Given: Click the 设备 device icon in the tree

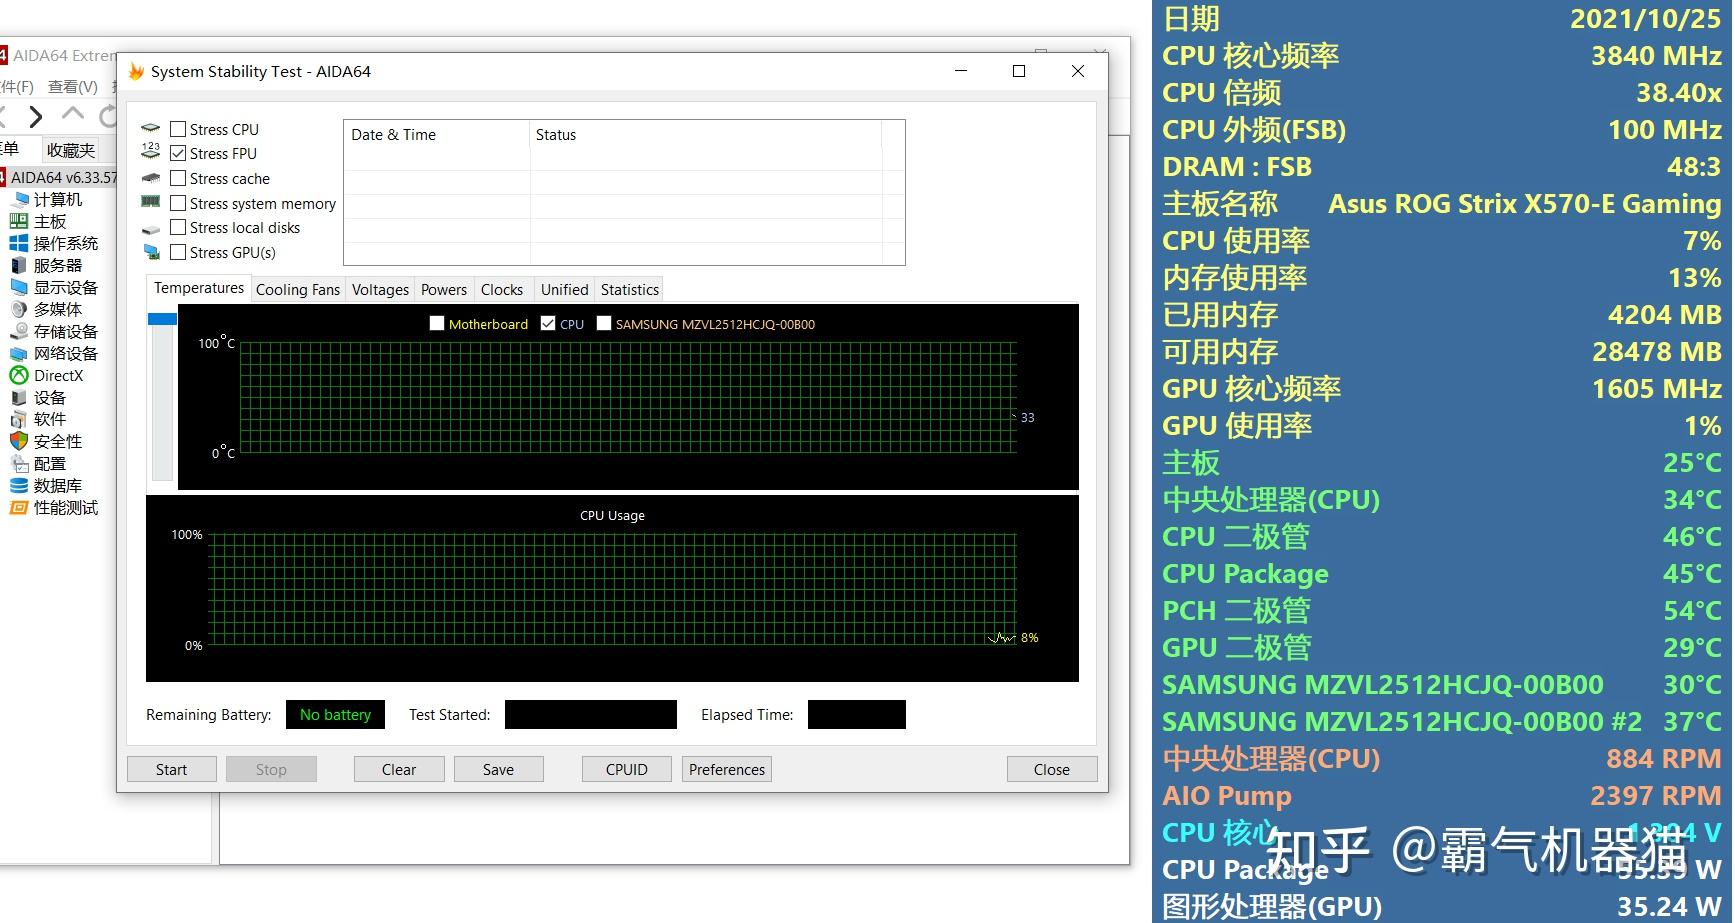Looking at the screenshot, I should pos(18,397).
